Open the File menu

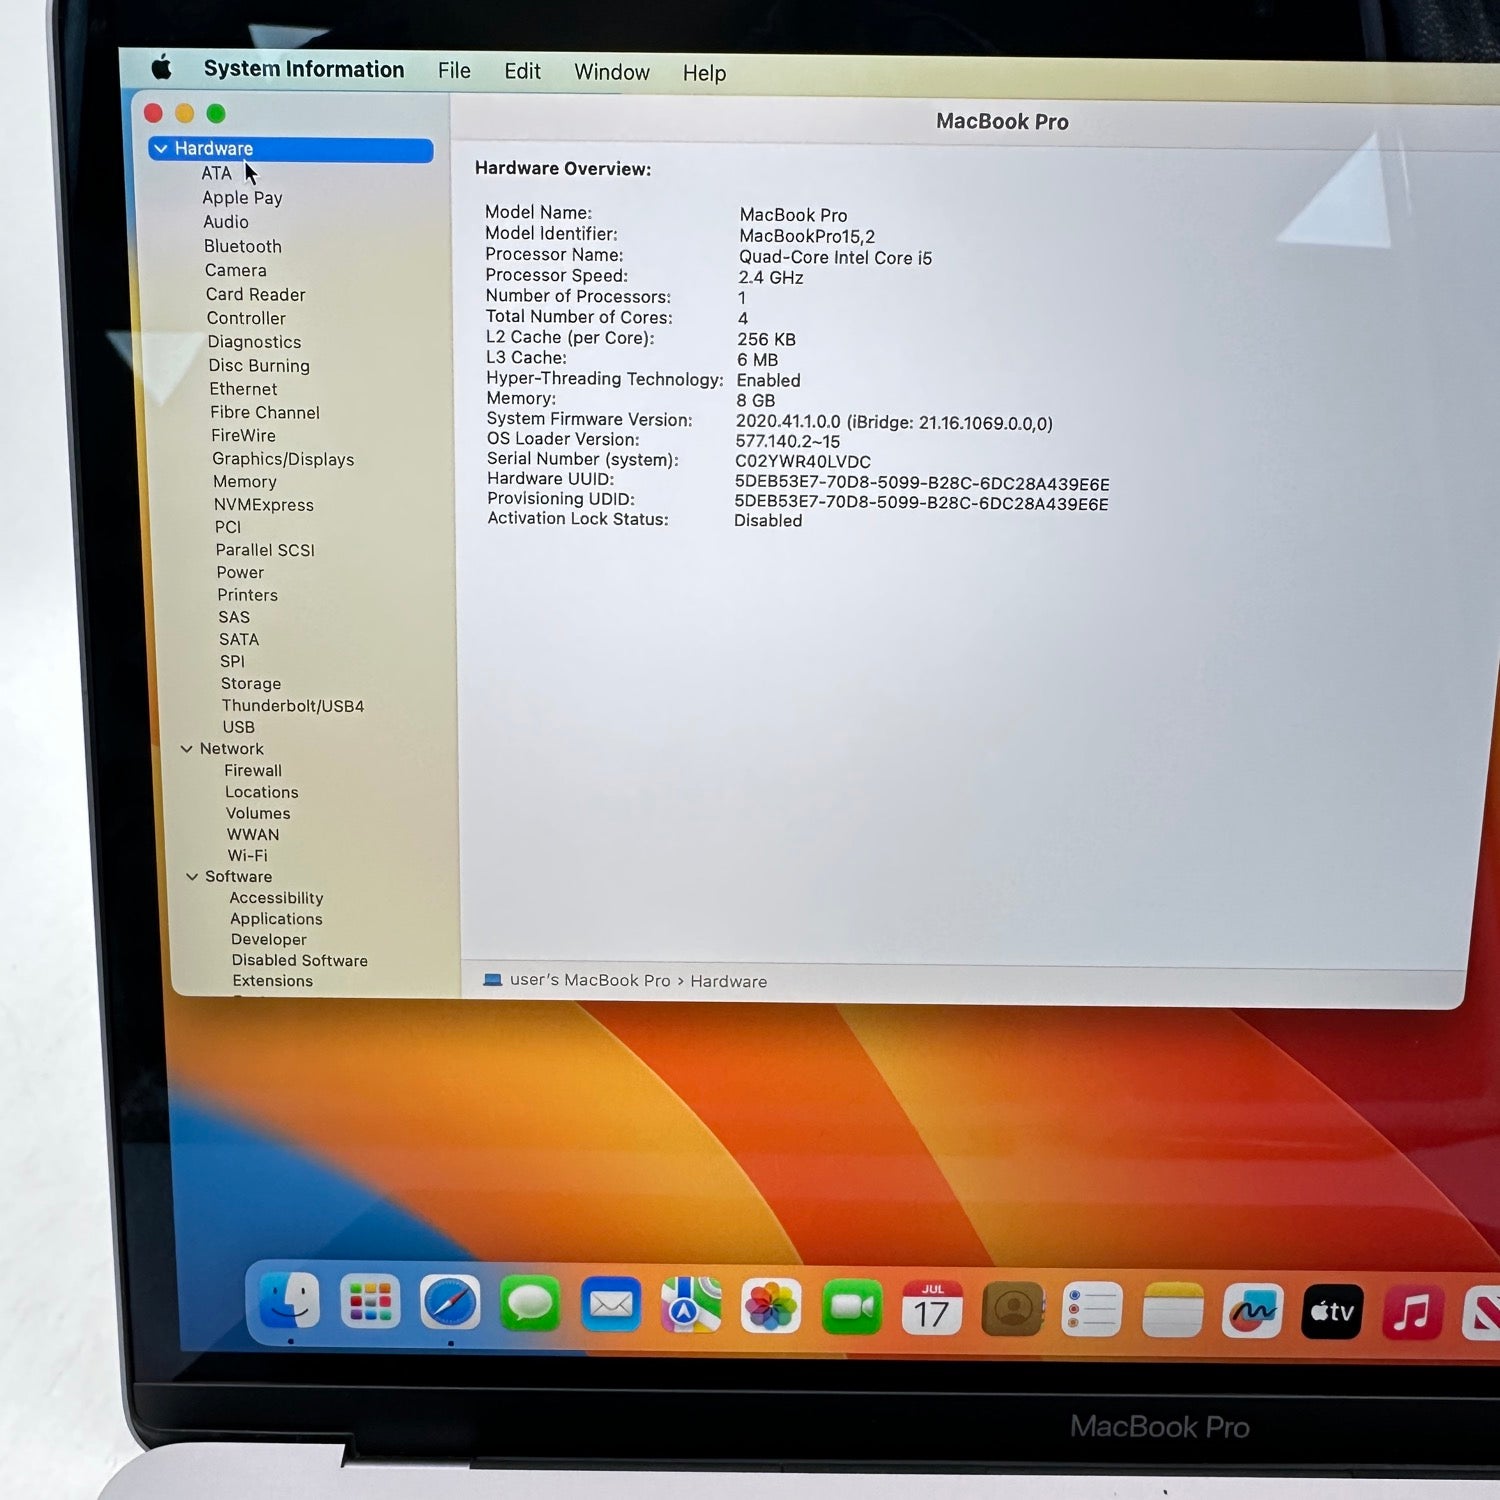pos(454,70)
